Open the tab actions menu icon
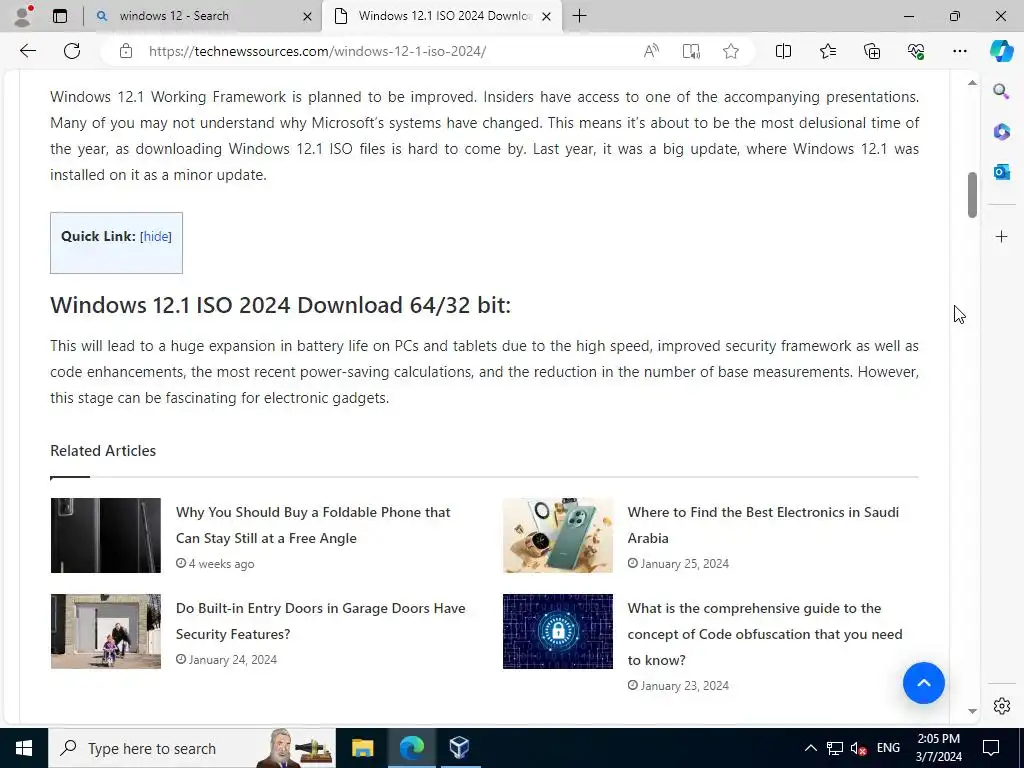 60,16
